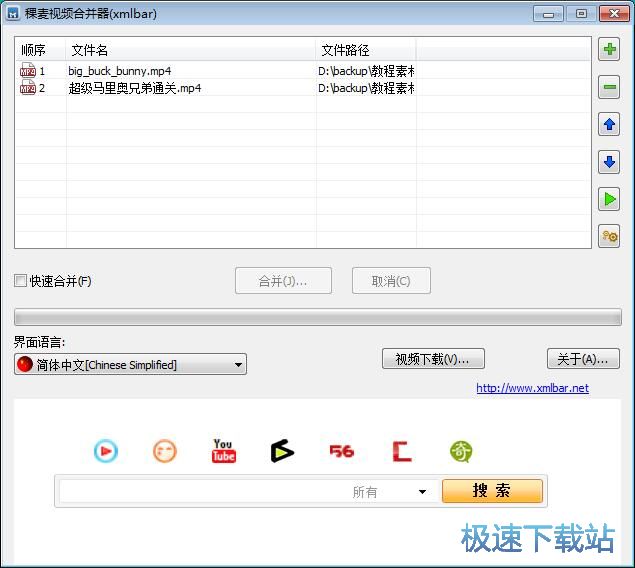Click the green iQiyi site icon
Viewport: 635px width, 568px height.
click(461, 452)
